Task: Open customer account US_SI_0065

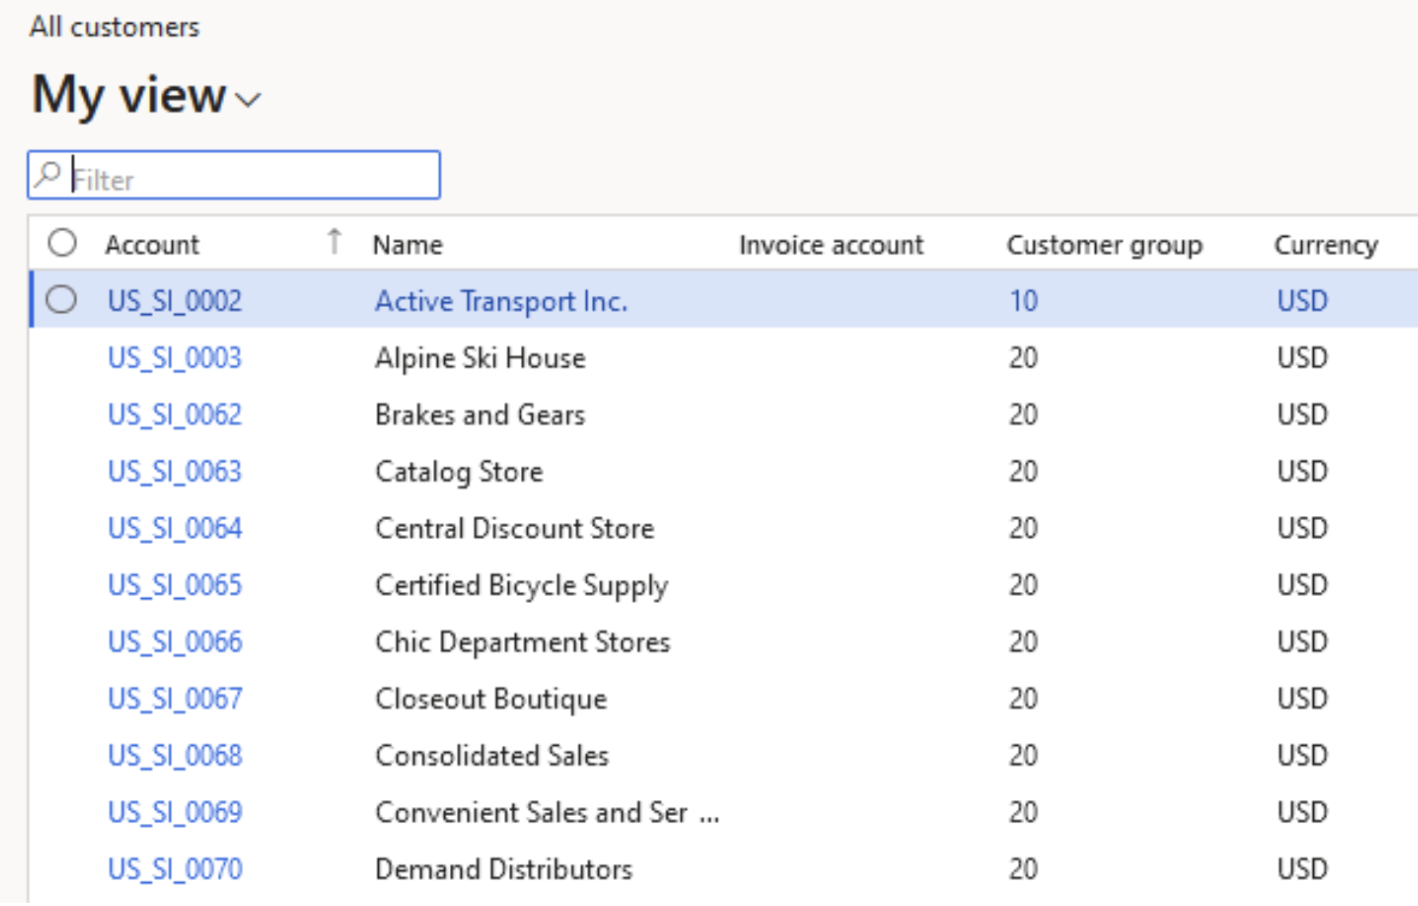Action: click(175, 585)
